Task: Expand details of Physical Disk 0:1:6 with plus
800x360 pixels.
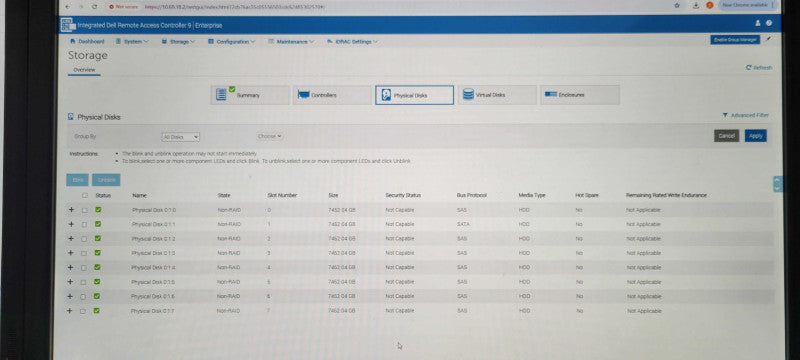Action: pos(69,296)
